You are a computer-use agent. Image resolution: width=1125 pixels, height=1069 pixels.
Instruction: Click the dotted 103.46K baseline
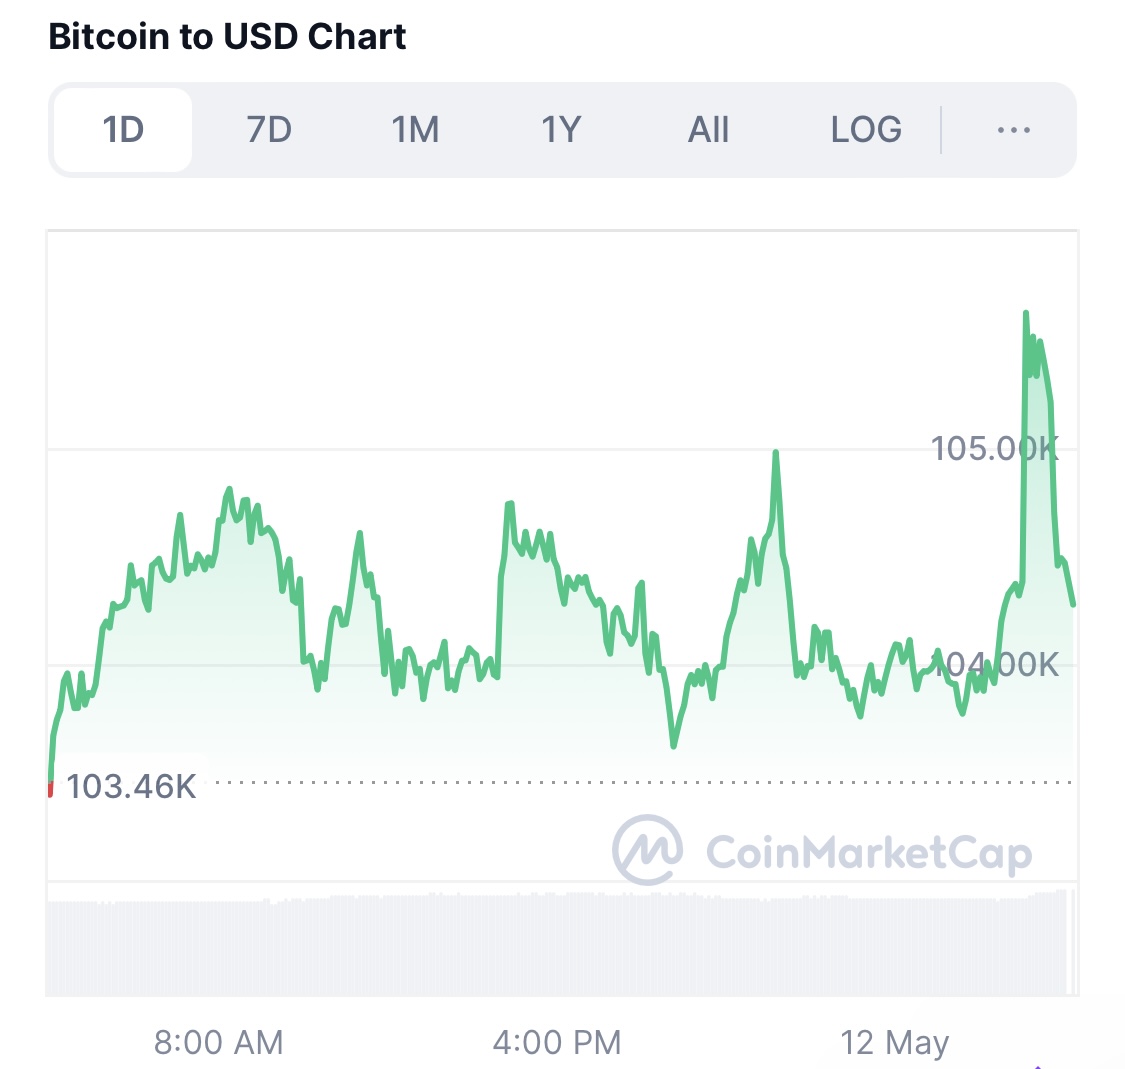[643, 782]
